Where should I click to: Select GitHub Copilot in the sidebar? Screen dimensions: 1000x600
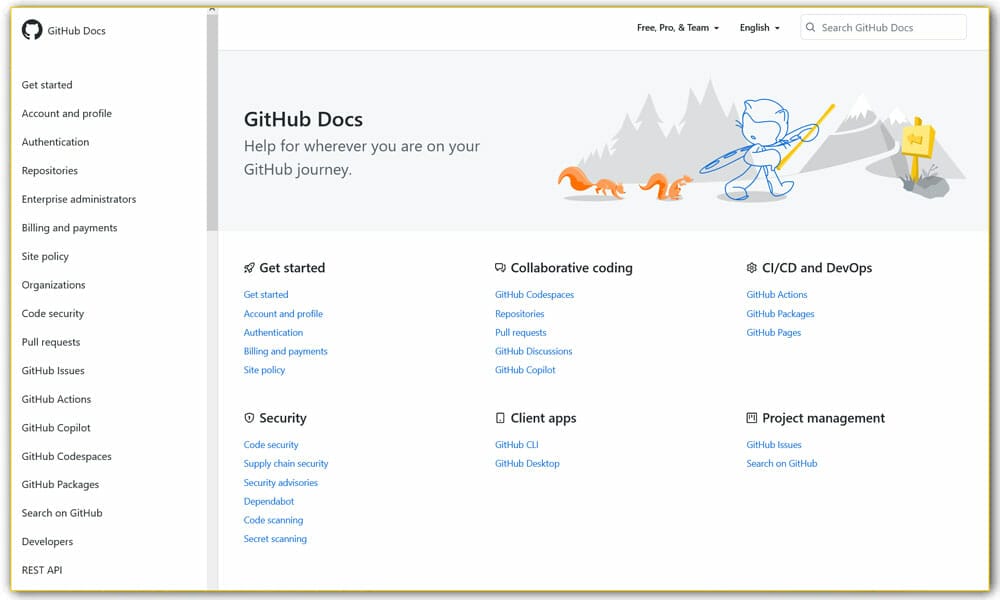(x=56, y=427)
